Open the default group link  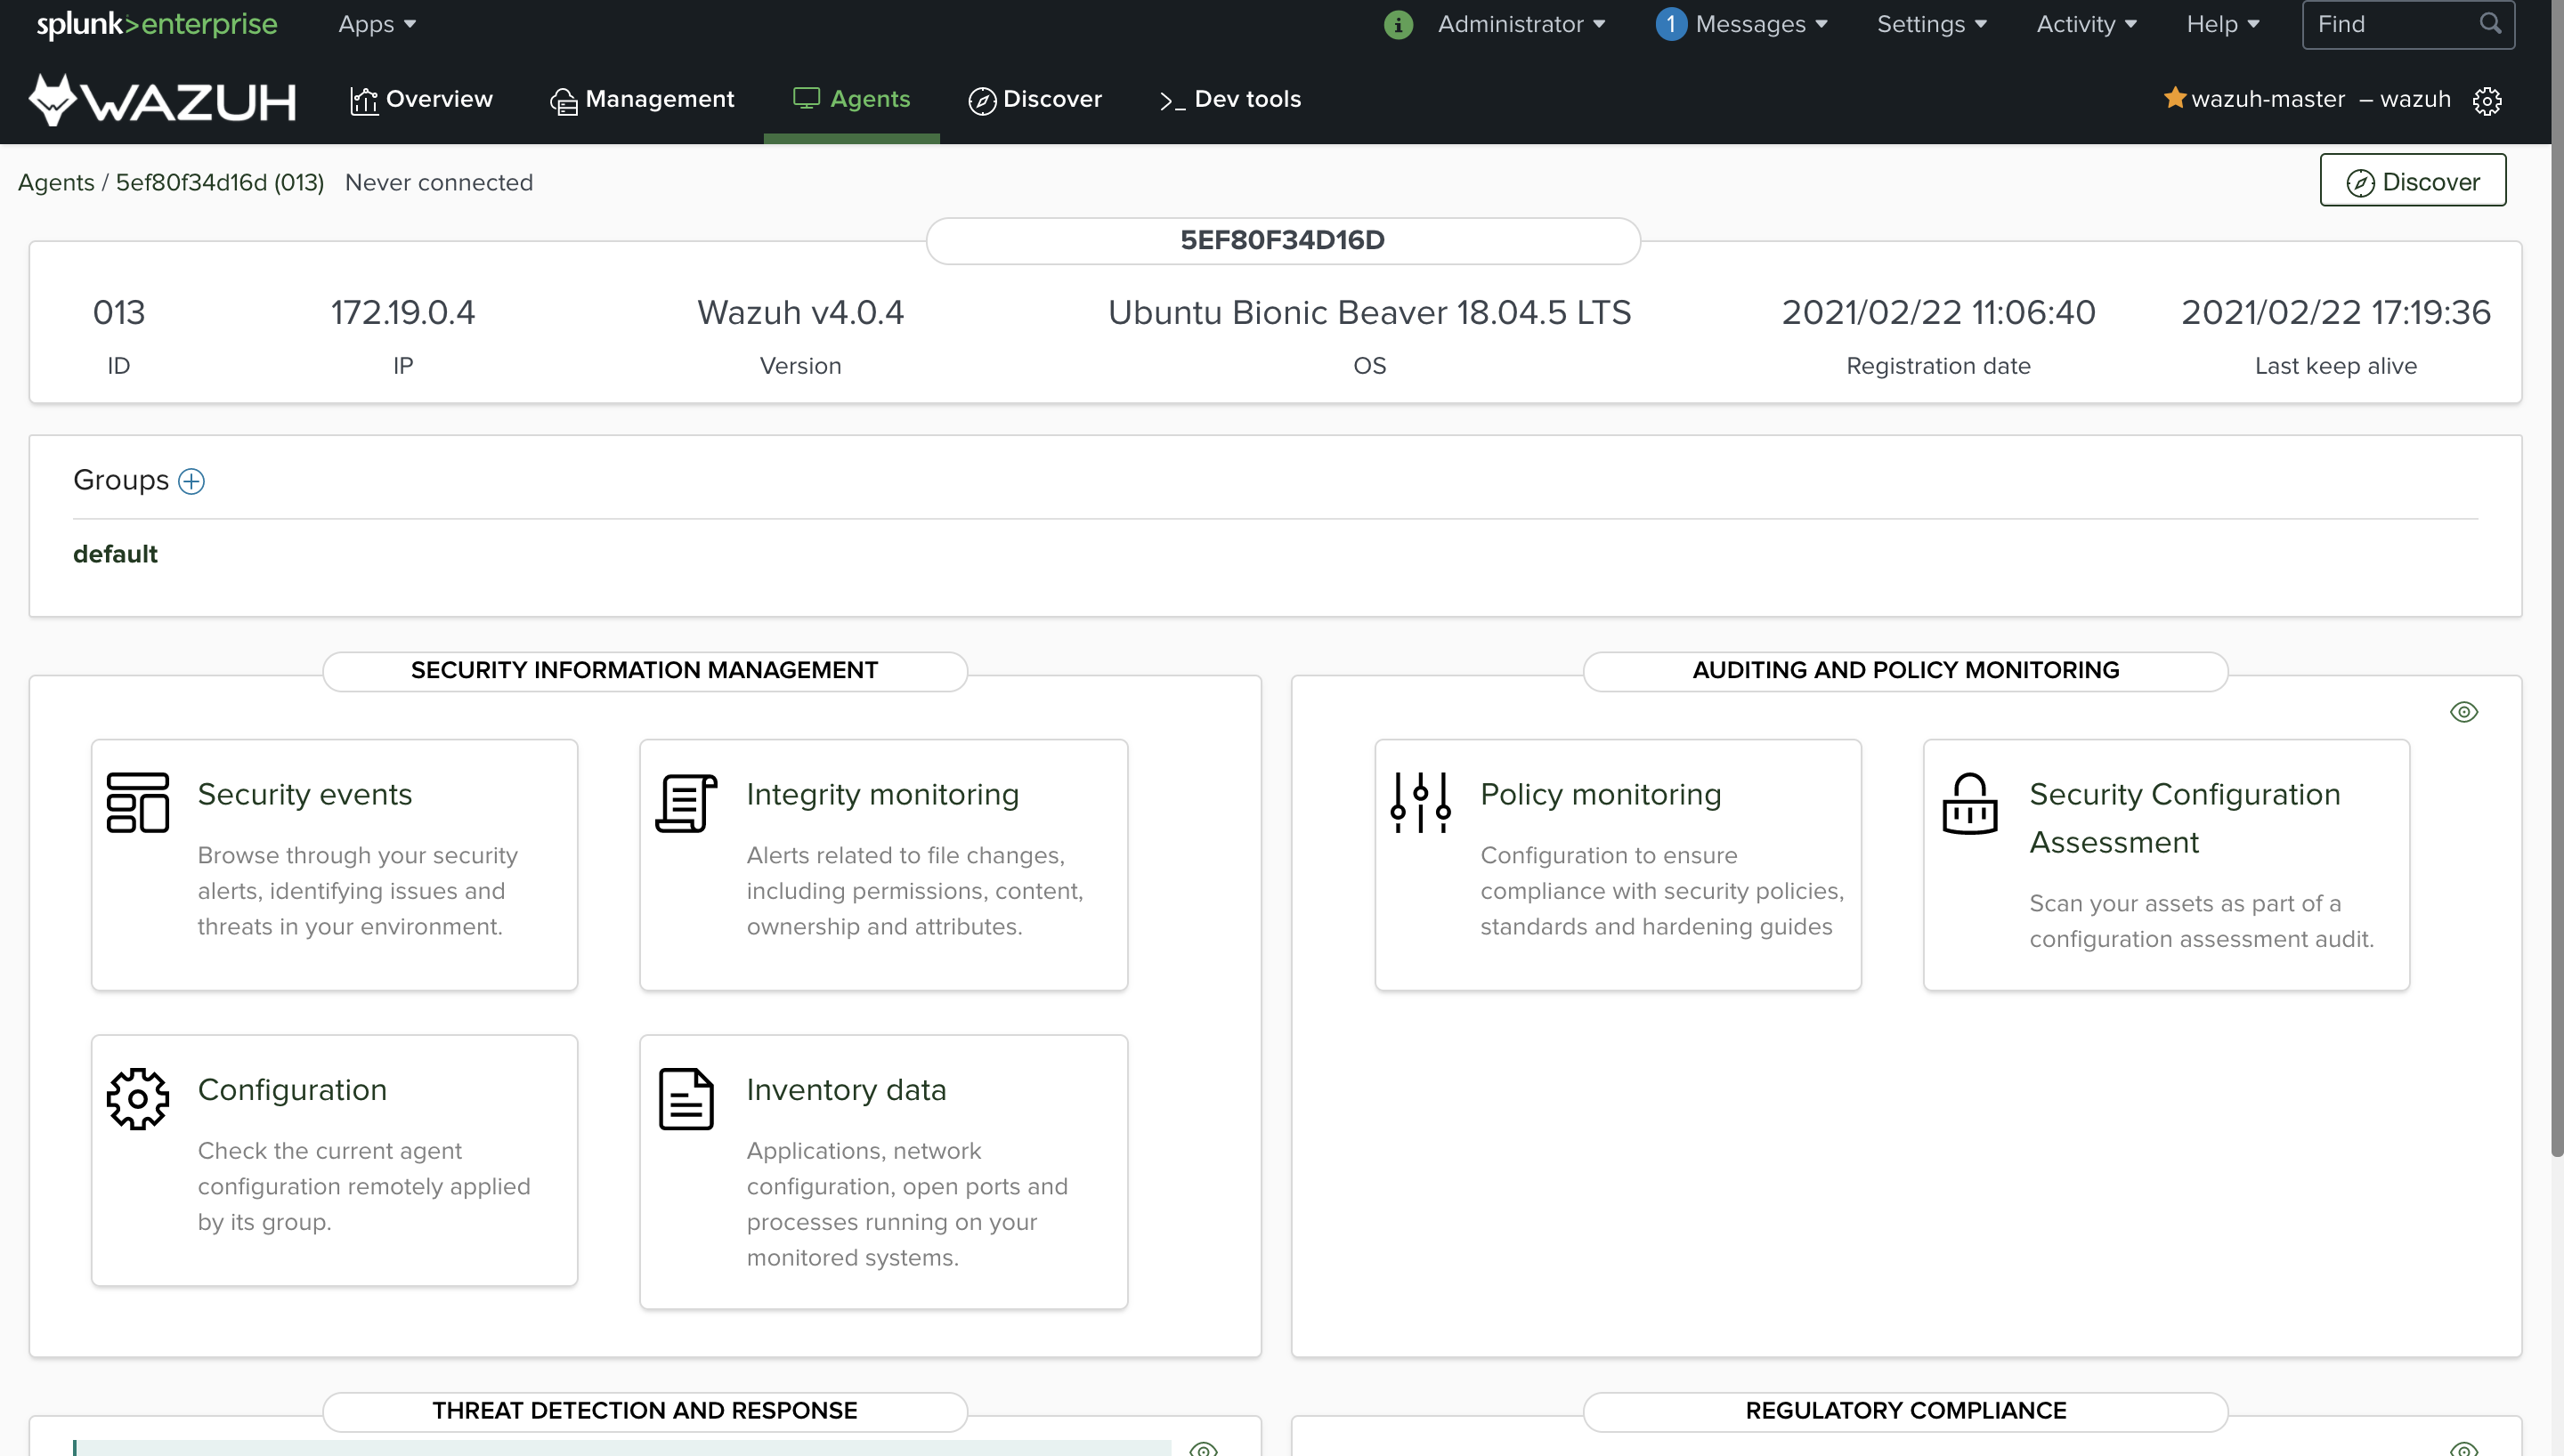115,553
